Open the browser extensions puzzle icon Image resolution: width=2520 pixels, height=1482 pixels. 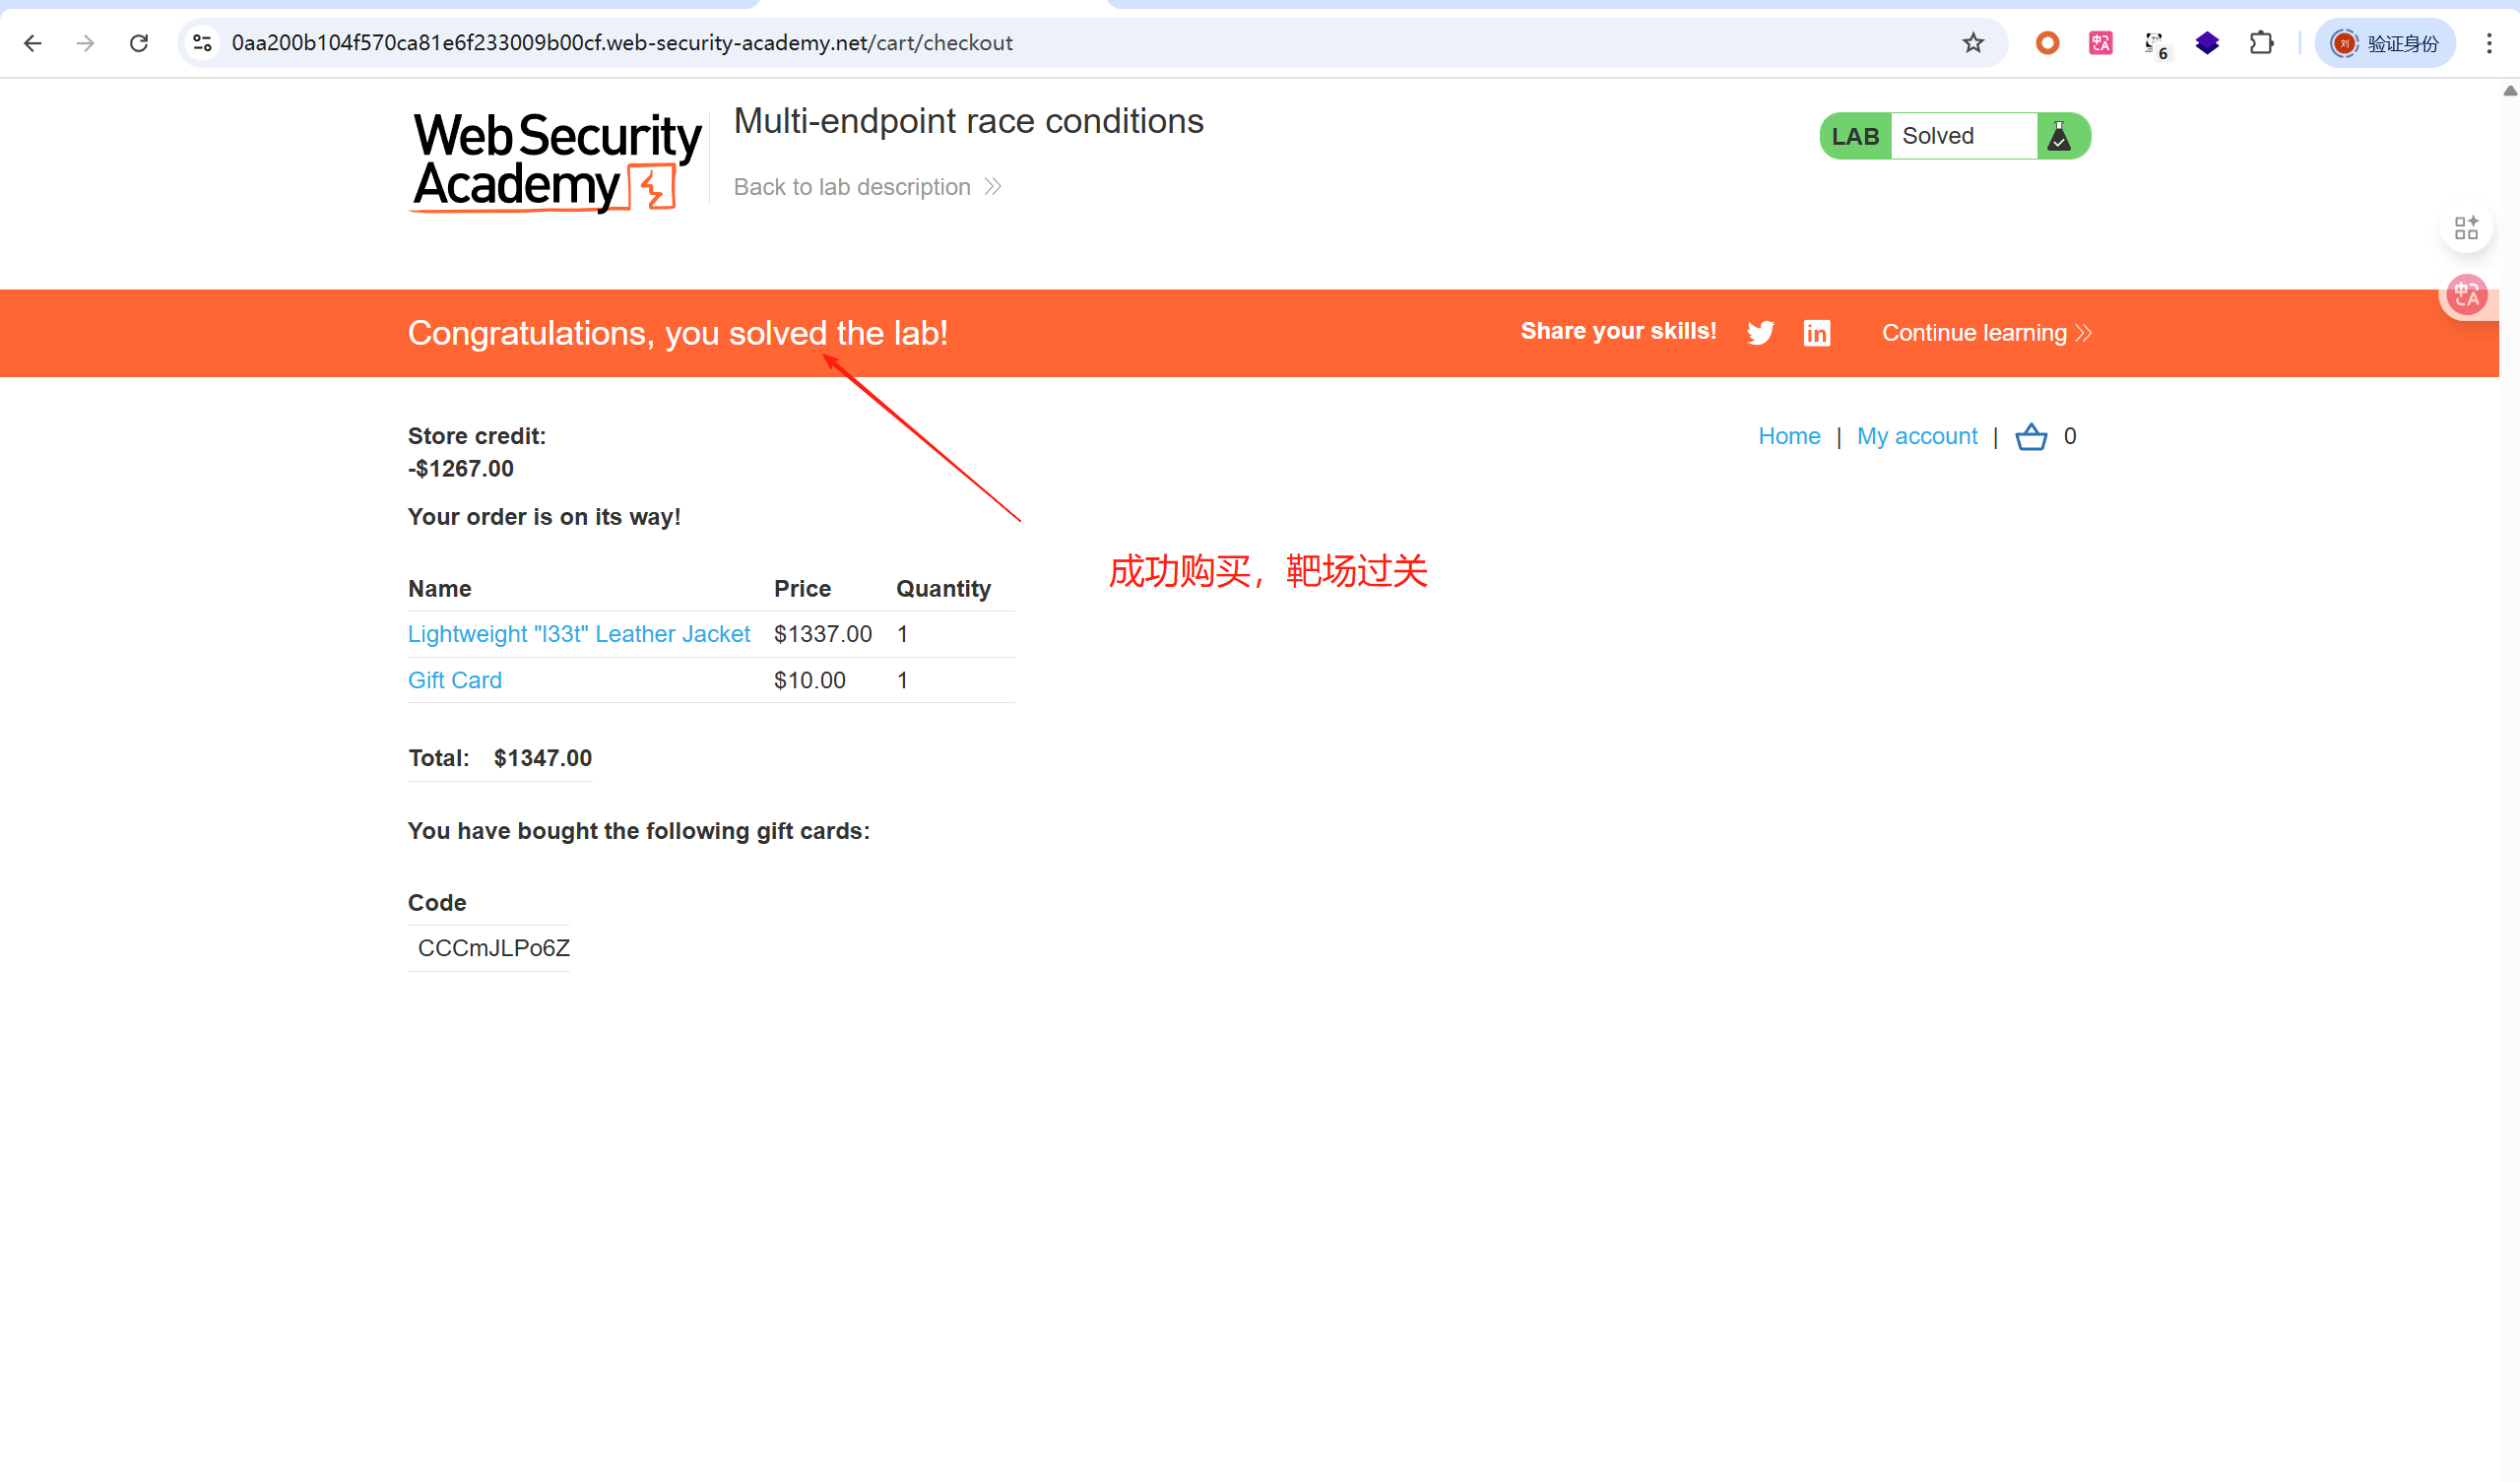pyautogui.click(x=2261, y=43)
